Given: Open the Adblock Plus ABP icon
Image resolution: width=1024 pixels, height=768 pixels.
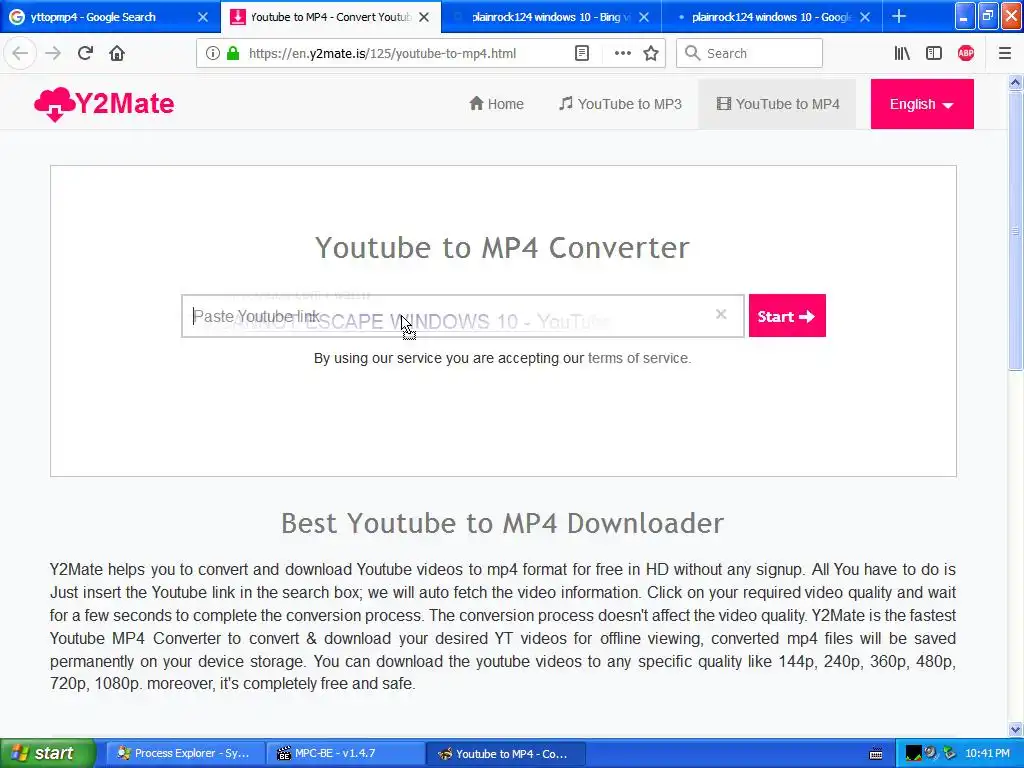Looking at the screenshot, I should coord(966,53).
